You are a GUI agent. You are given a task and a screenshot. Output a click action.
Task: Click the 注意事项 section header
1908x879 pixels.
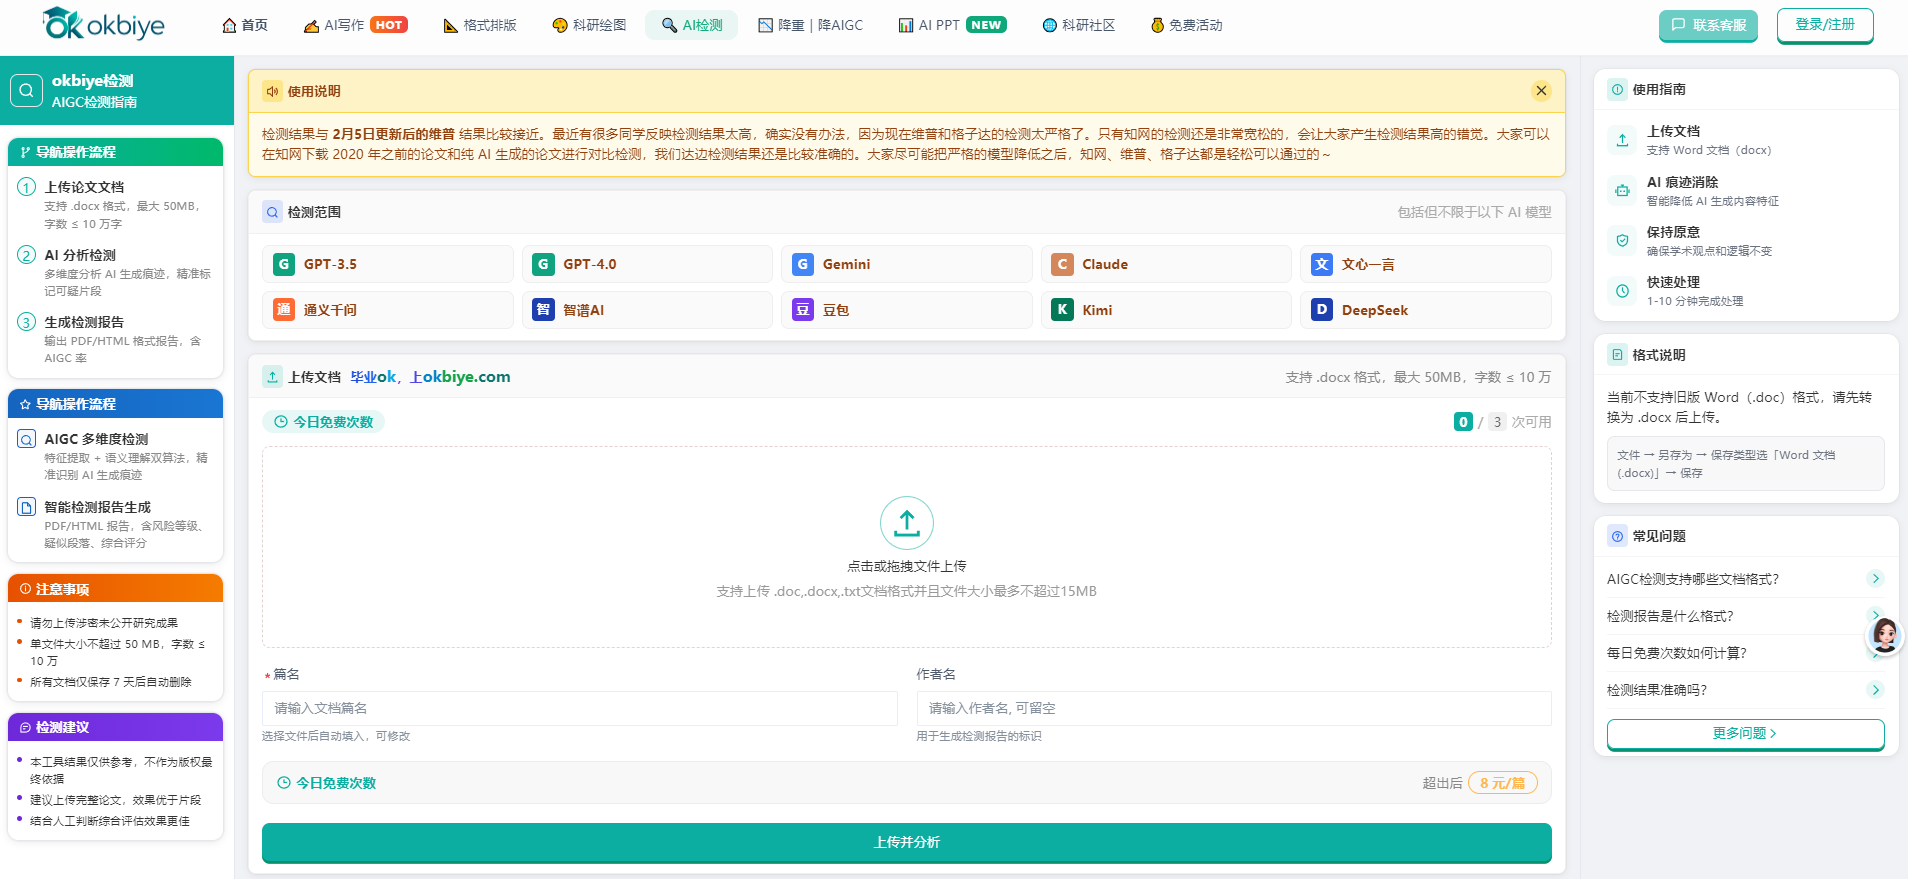[x=115, y=588]
